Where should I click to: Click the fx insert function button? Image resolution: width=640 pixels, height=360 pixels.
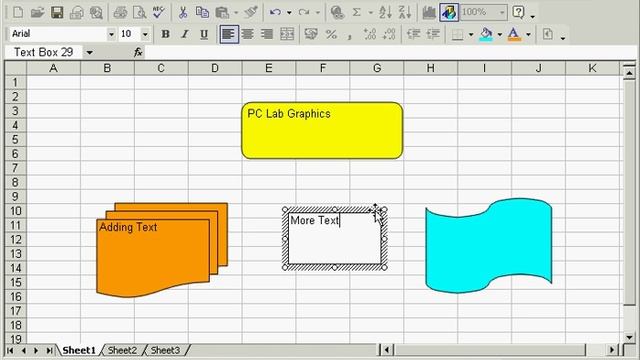point(138,52)
